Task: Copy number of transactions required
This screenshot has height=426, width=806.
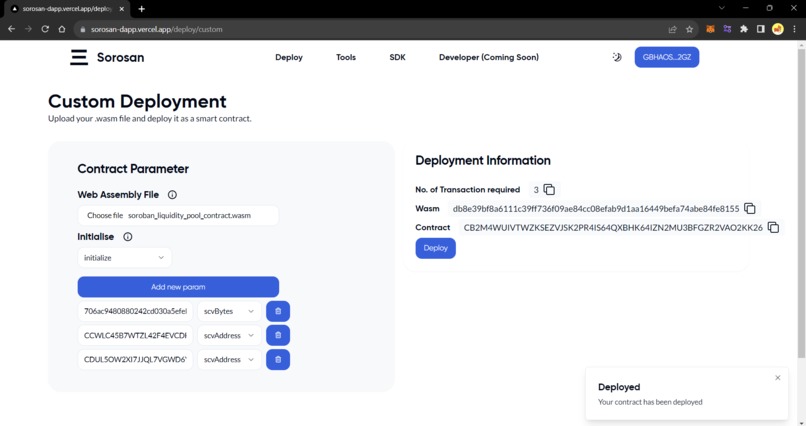Action: [549, 190]
